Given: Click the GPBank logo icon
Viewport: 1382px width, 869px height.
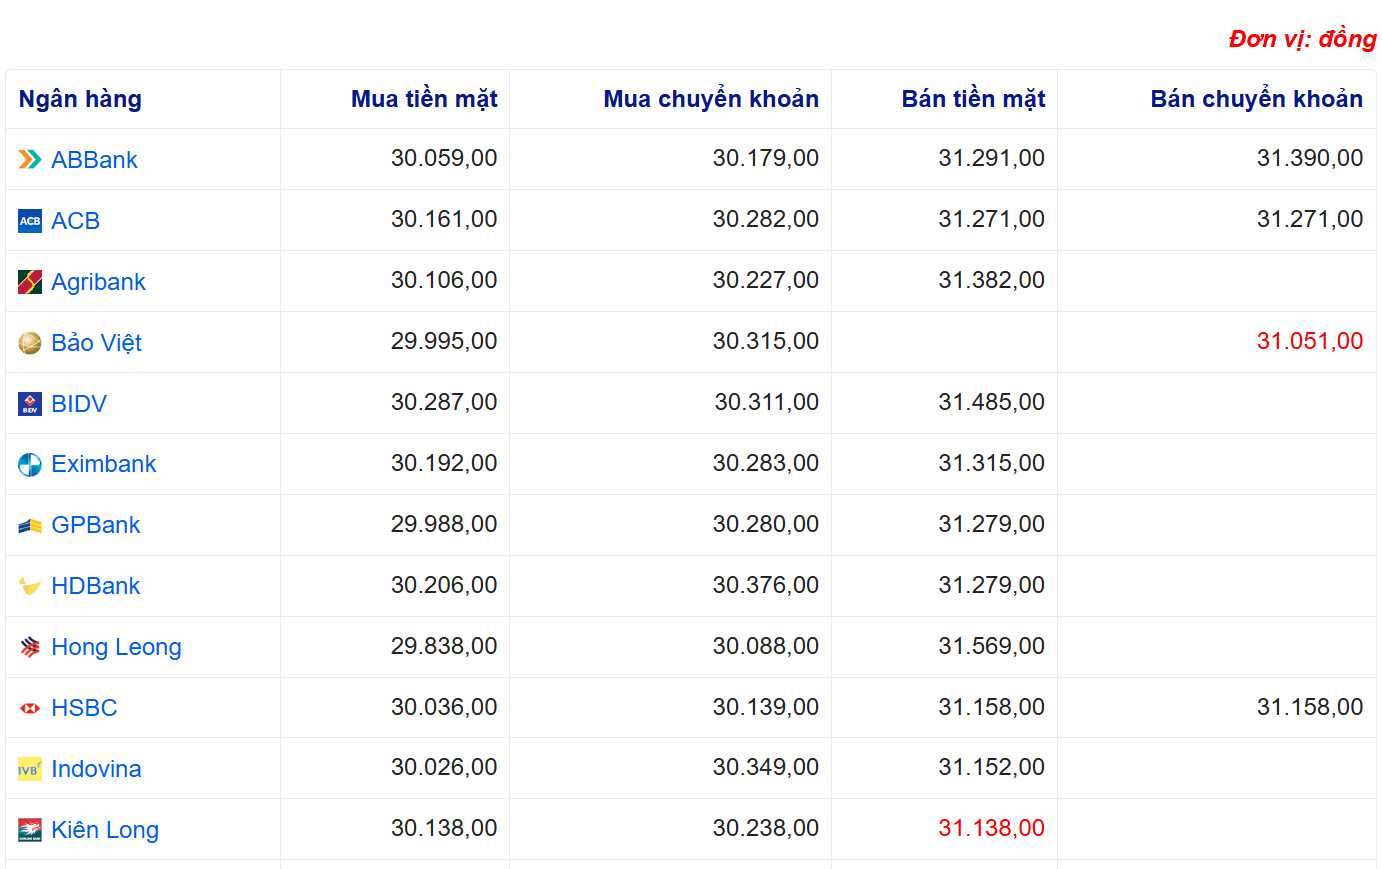Looking at the screenshot, I should (30, 526).
